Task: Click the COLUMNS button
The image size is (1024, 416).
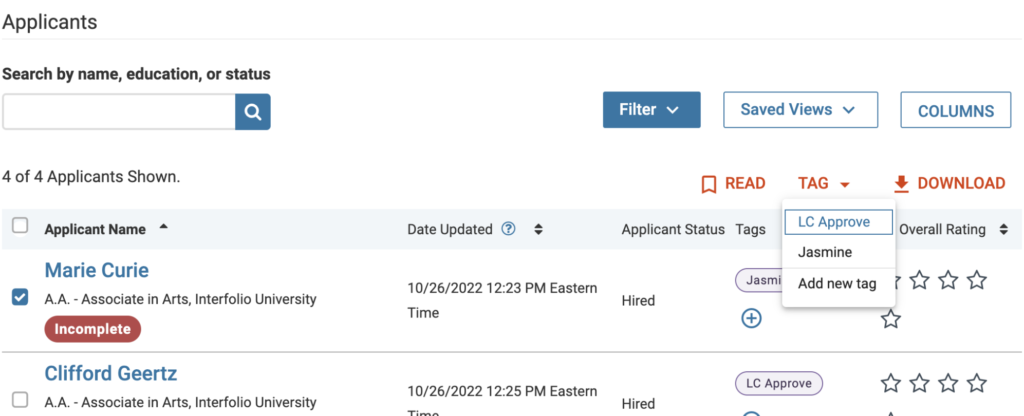Action: (955, 110)
